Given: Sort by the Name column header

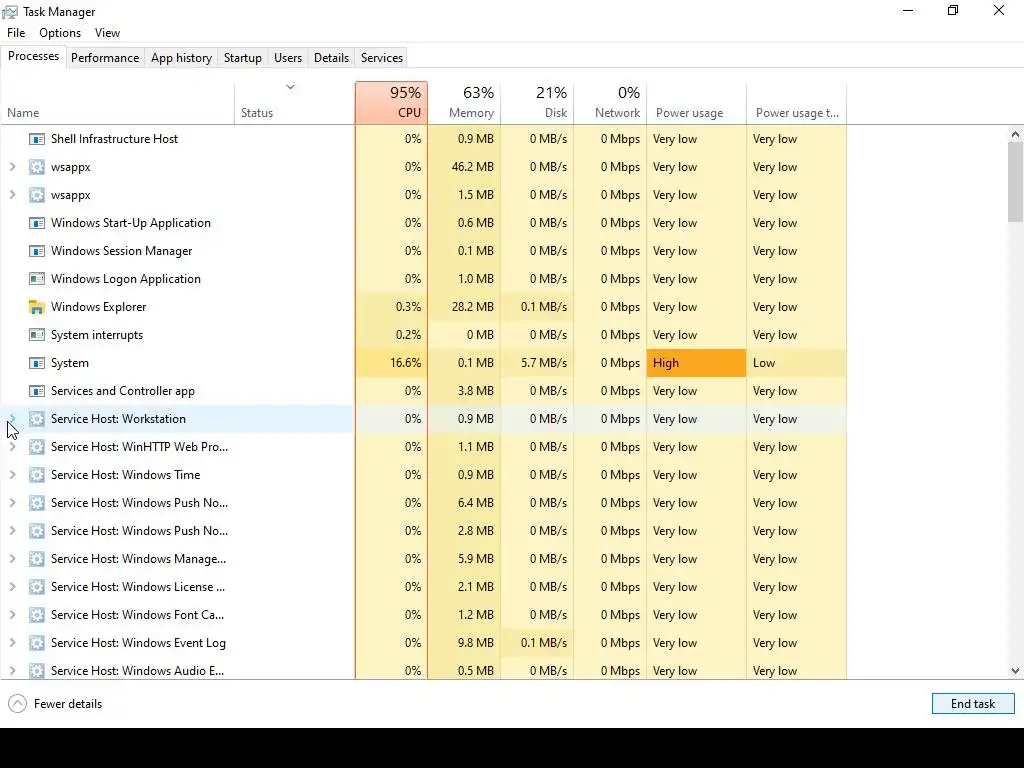Looking at the screenshot, I should click(x=118, y=103).
